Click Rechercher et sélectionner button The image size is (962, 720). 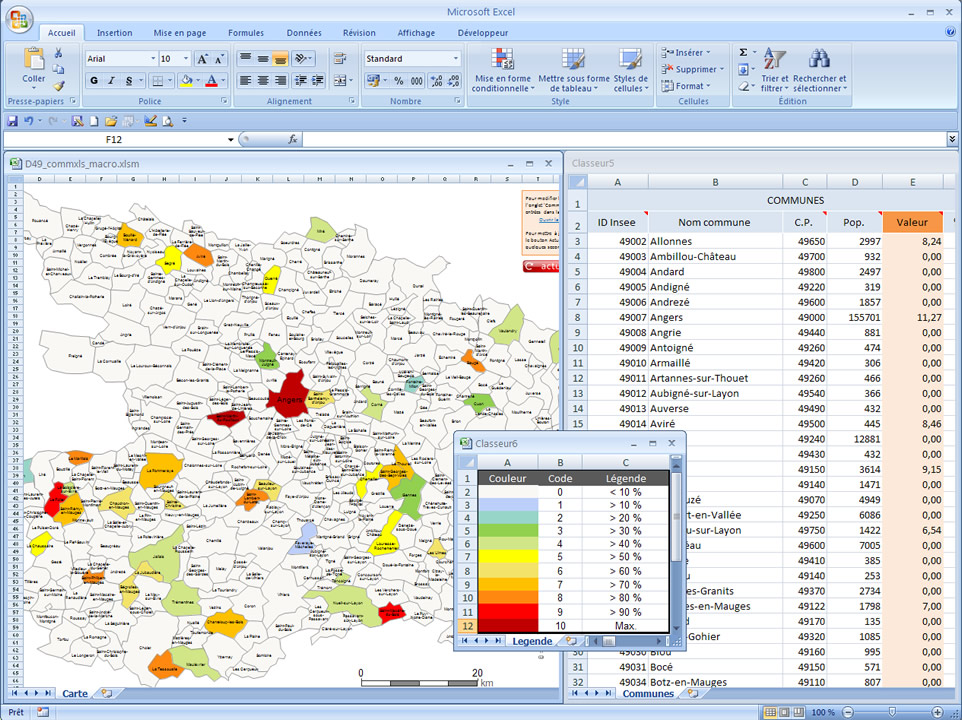pos(820,70)
